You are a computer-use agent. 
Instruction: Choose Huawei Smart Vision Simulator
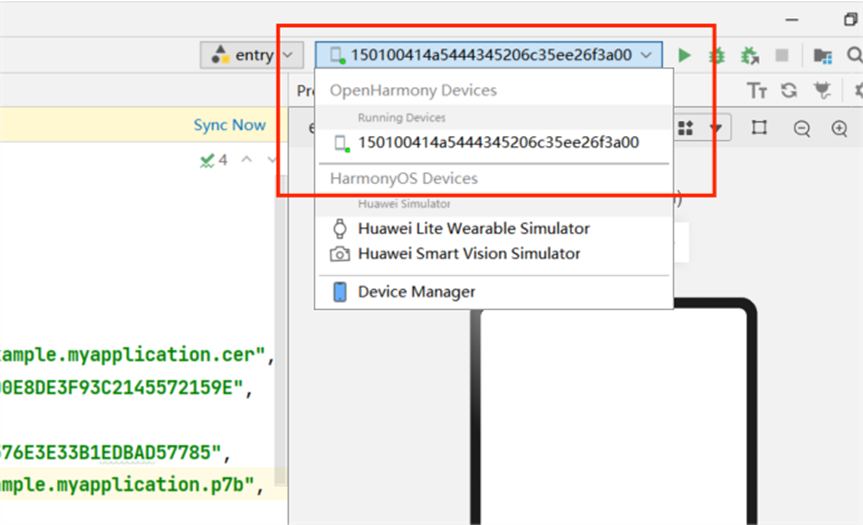494,254
